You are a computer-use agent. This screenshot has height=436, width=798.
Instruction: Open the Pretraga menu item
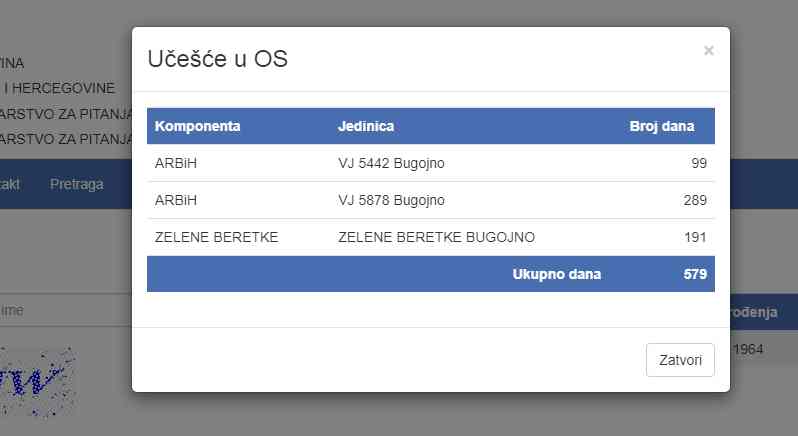click(76, 184)
